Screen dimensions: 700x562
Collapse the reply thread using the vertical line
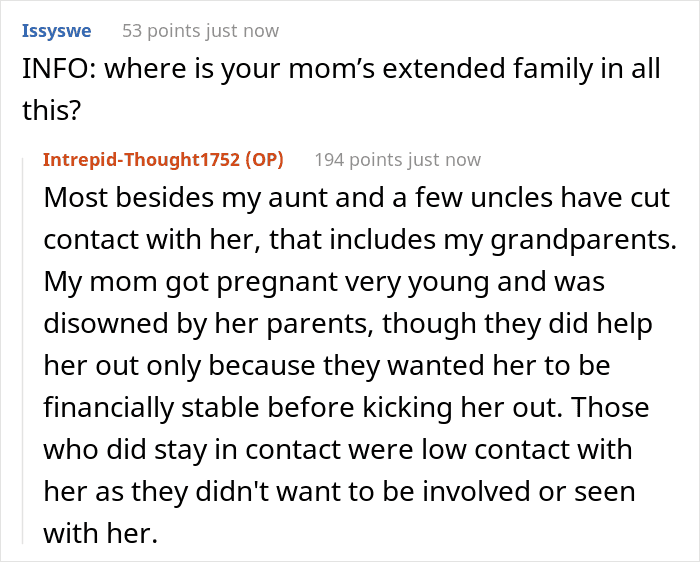26,350
